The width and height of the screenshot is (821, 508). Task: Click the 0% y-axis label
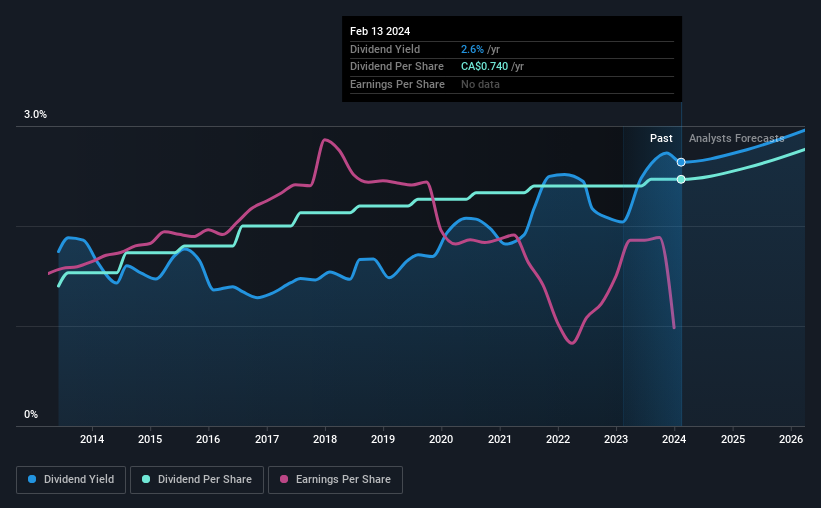point(31,414)
